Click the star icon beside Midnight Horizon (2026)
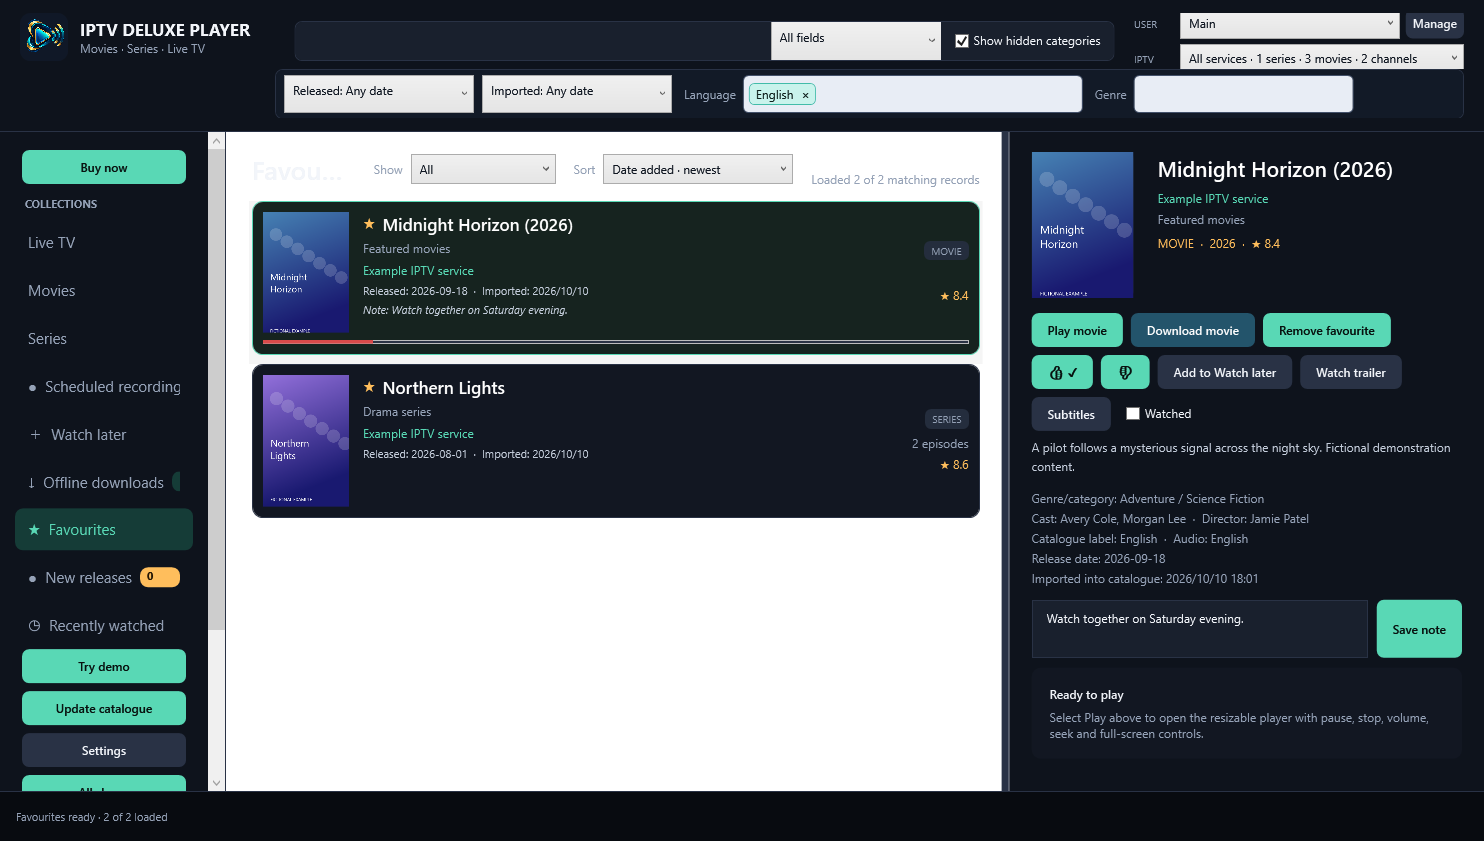Screen dimensions: 1484x841 pos(369,224)
